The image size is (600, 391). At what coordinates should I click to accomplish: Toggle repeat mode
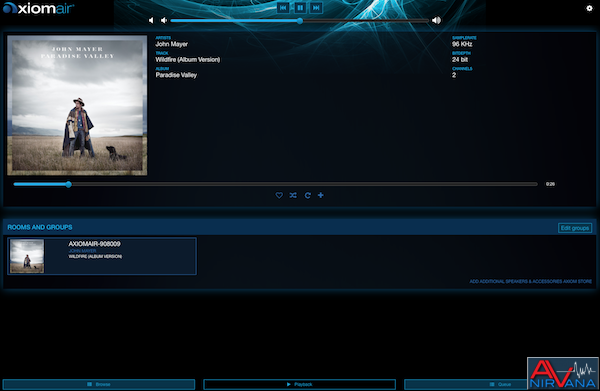point(307,196)
